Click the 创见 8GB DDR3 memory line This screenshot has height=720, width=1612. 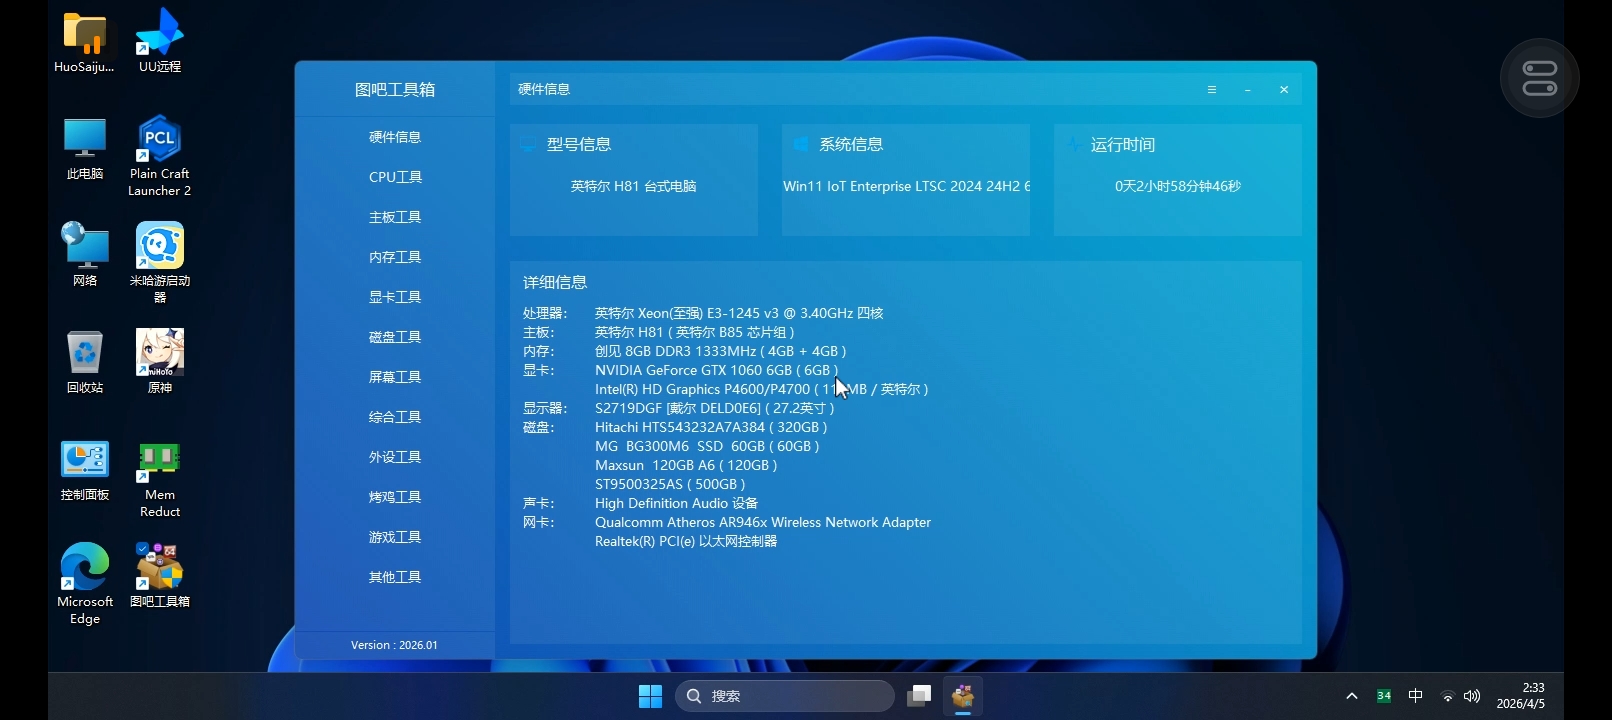click(x=721, y=351)
